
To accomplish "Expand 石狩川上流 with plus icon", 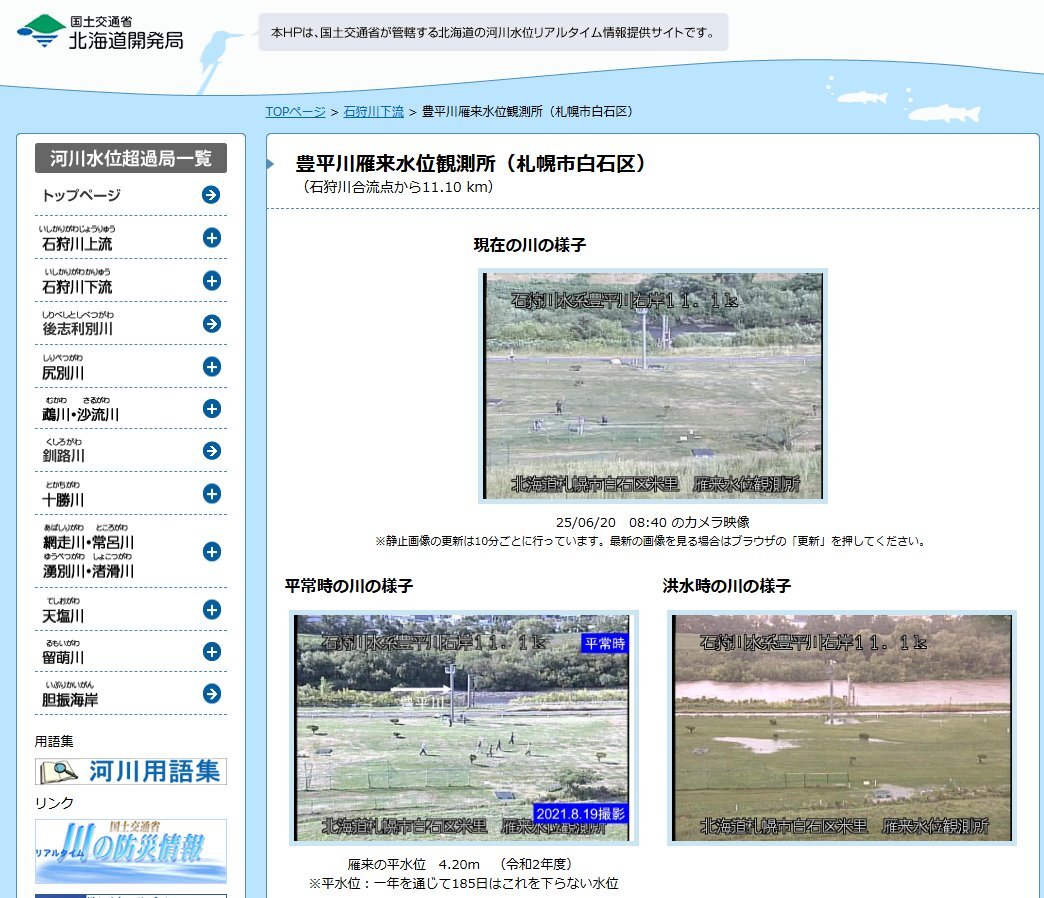I will (x=211, y=238).
